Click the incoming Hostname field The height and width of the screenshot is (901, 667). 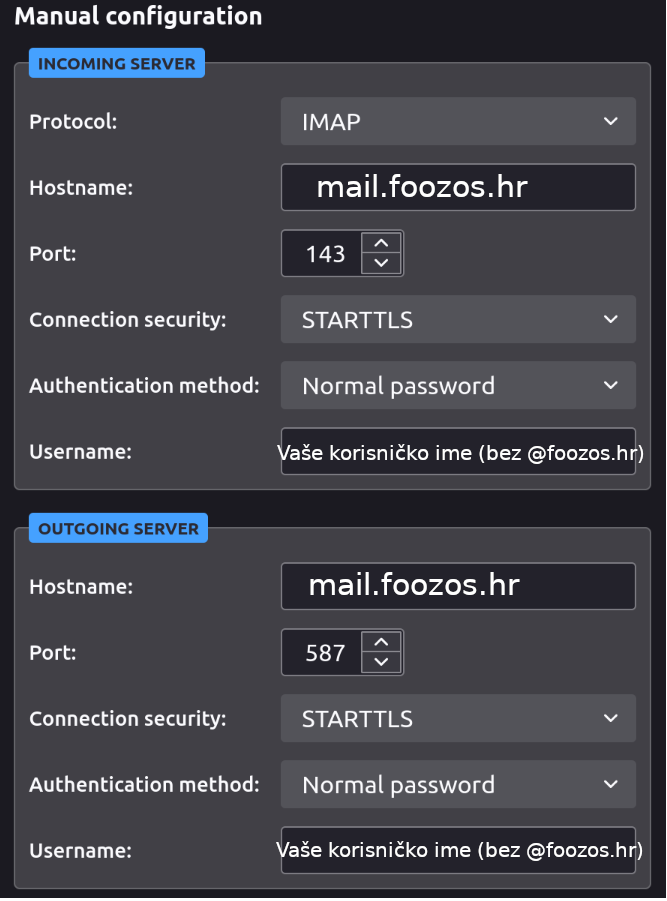pos(458,187)
